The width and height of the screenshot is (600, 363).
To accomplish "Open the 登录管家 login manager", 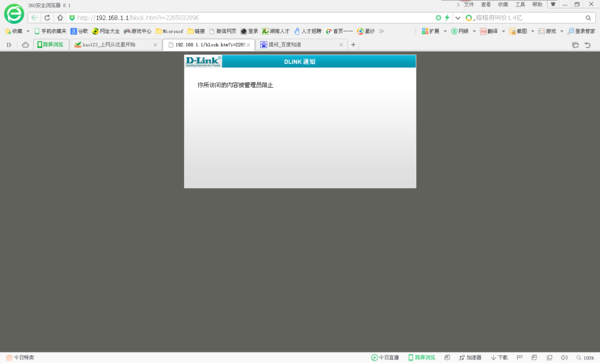I will (581, 31).
